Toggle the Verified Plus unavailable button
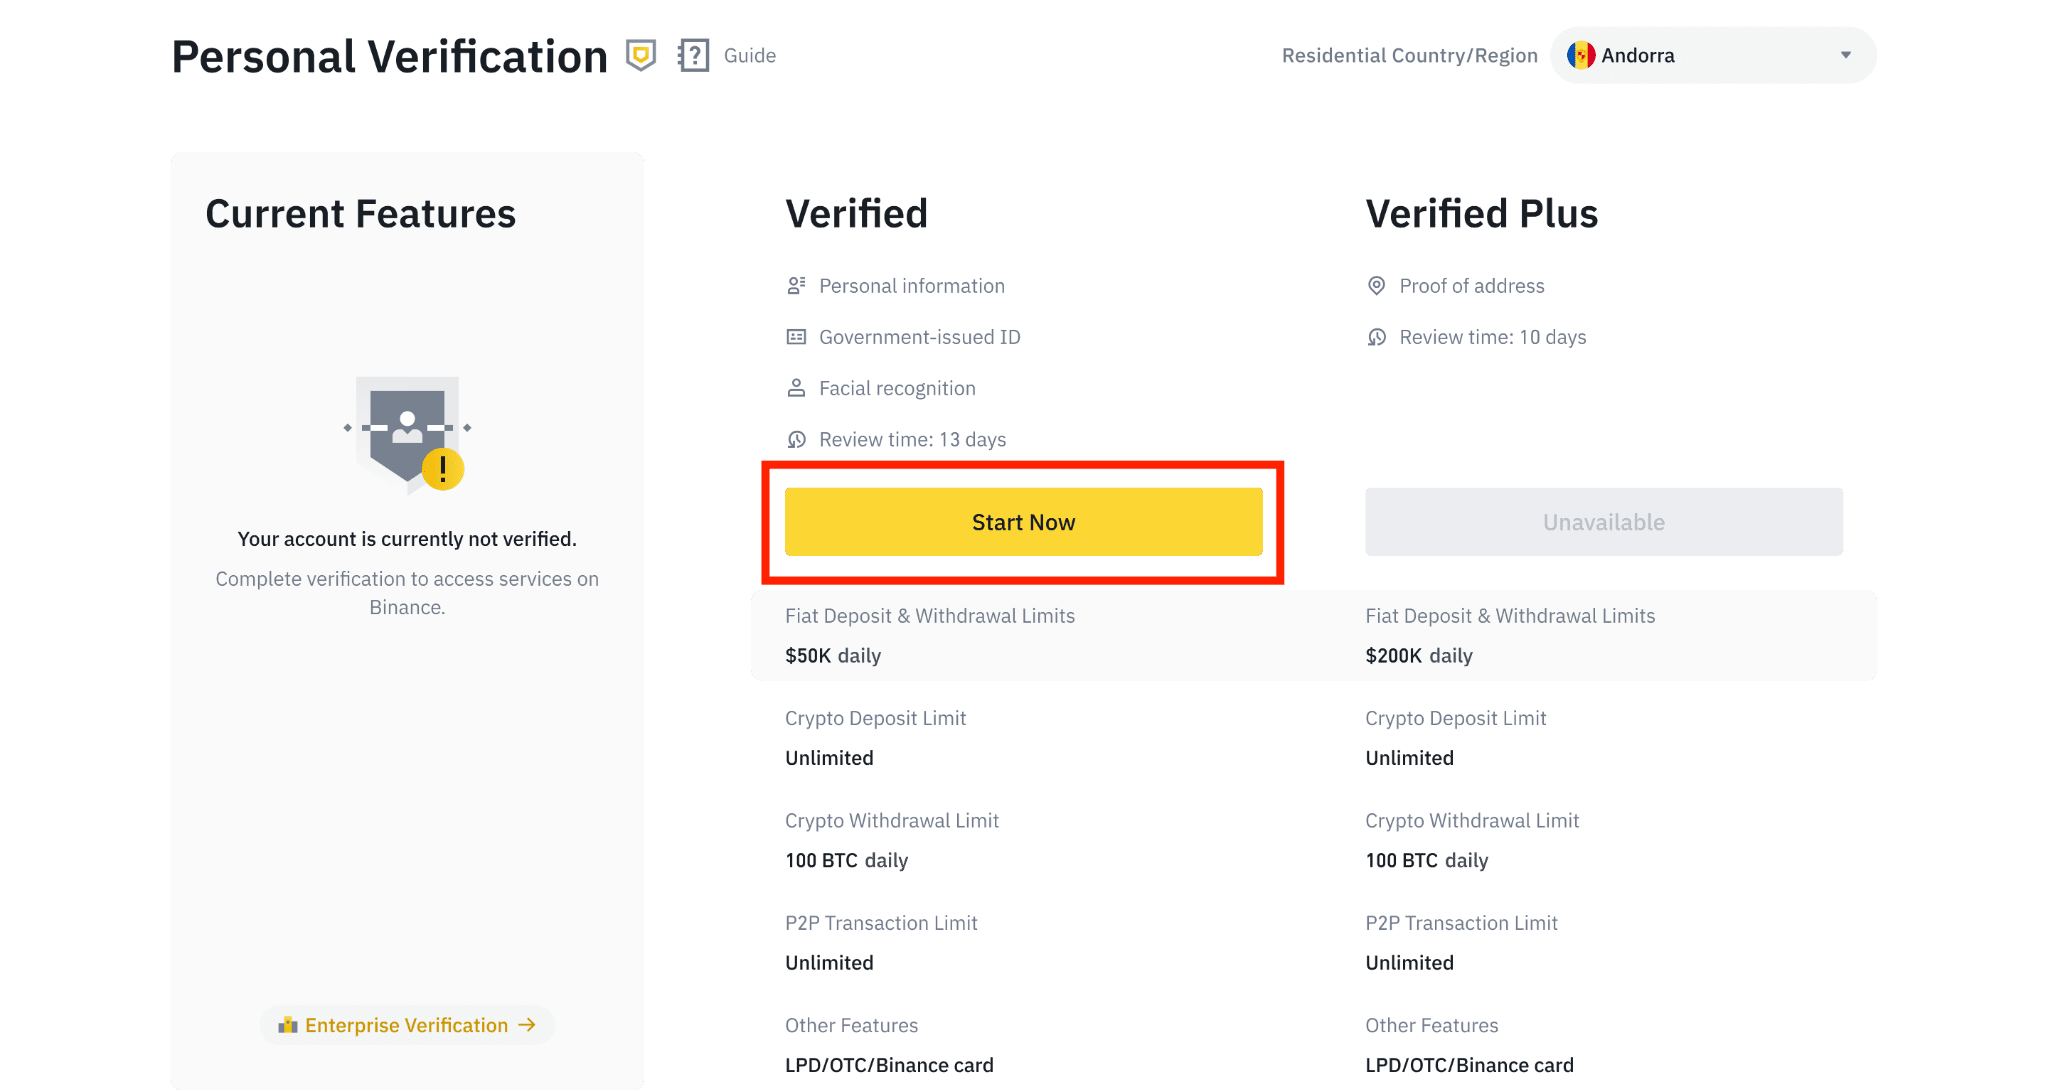The width and height of the screenshot is (2048, 1090). (1604, 521)
